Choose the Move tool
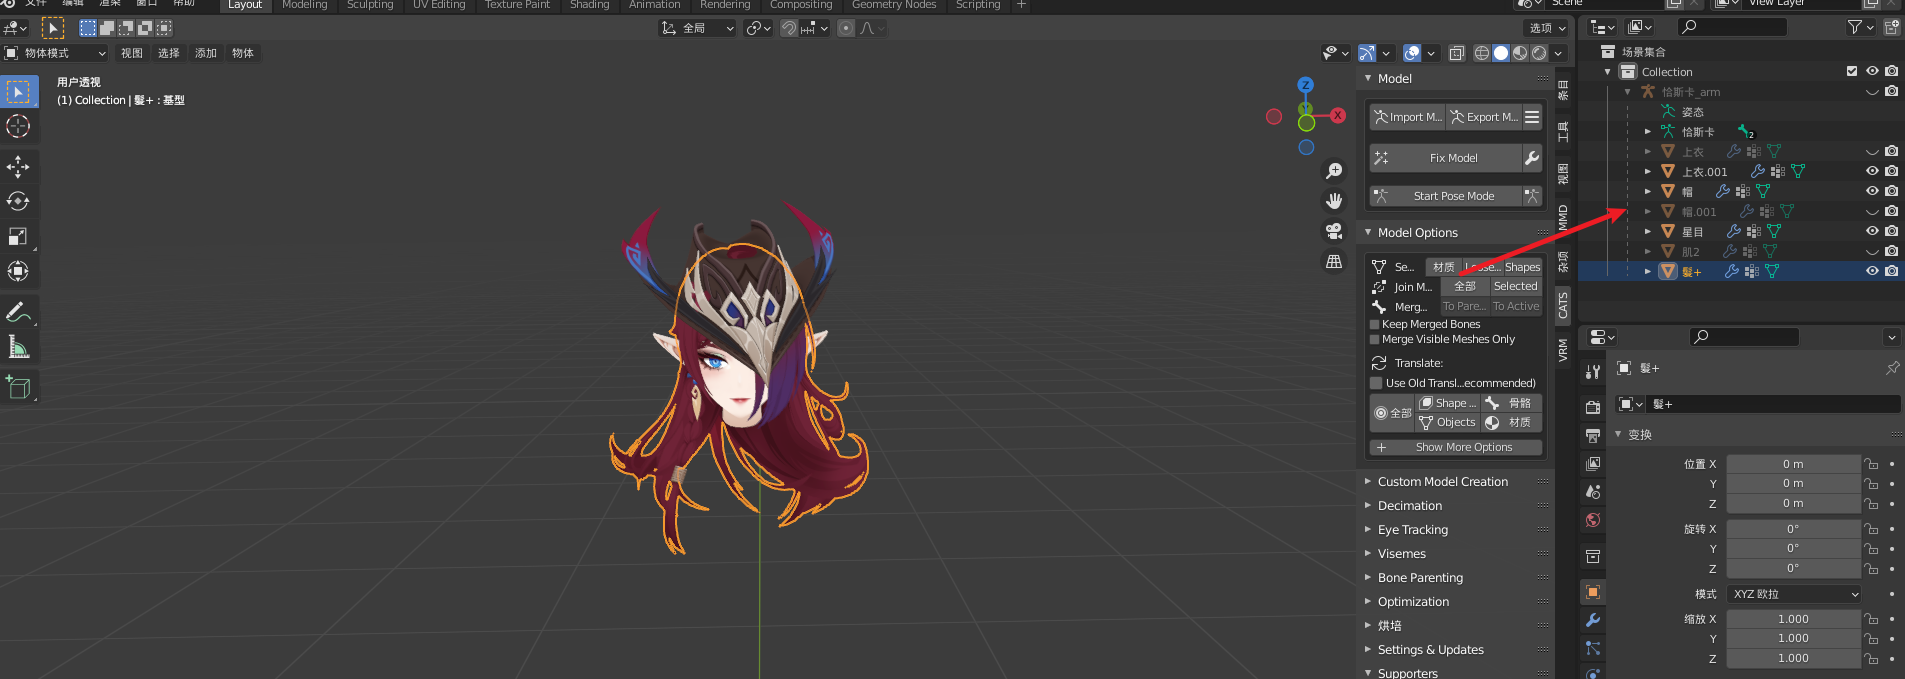Image resolution: width=1905 pixels, height=679 pixels. tap(18, 166)
